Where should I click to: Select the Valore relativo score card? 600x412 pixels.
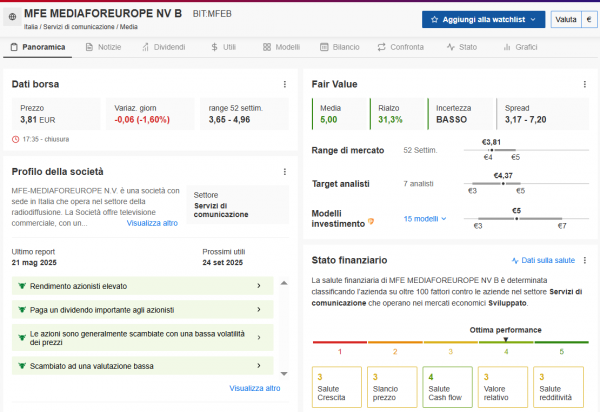pyautogui.click(x=503, y=387)
